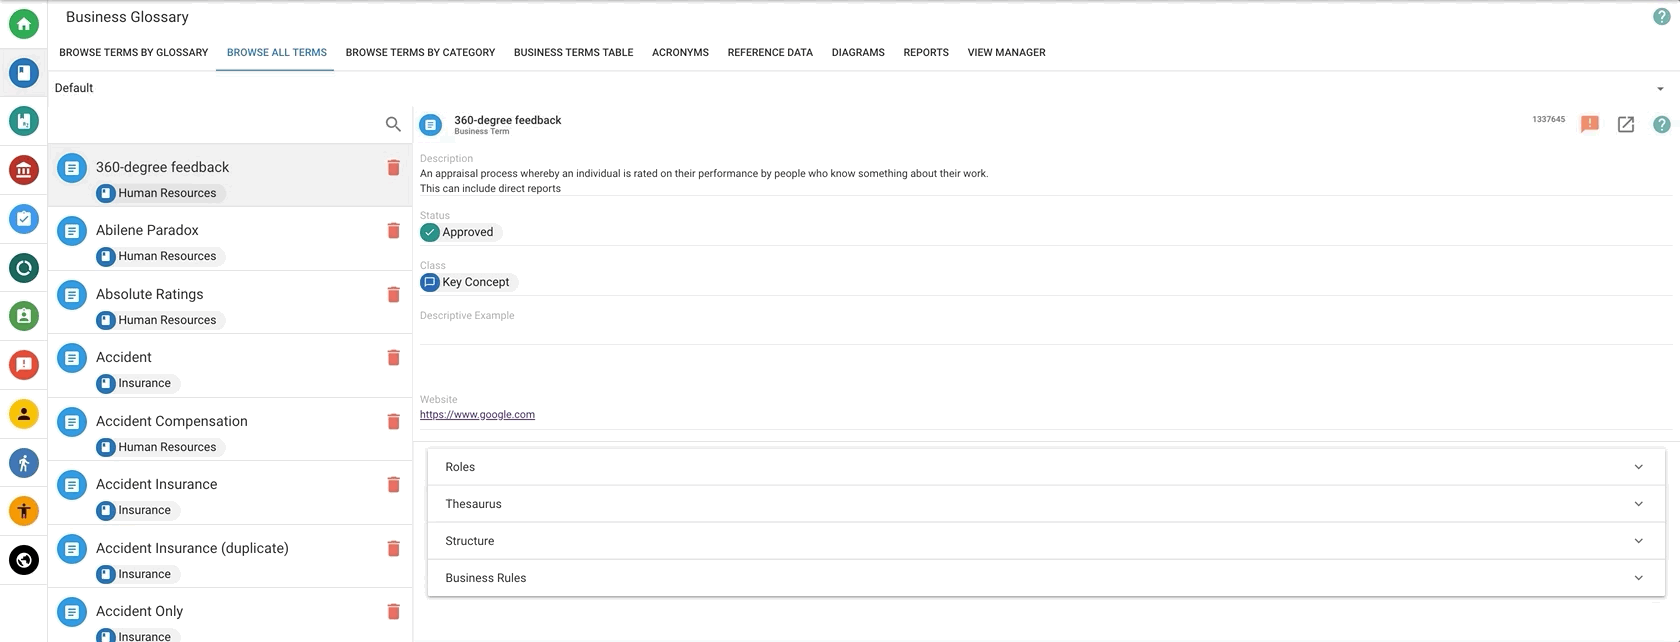
Task: Click the green home icon in sidebar
Action: coord(24,24)
